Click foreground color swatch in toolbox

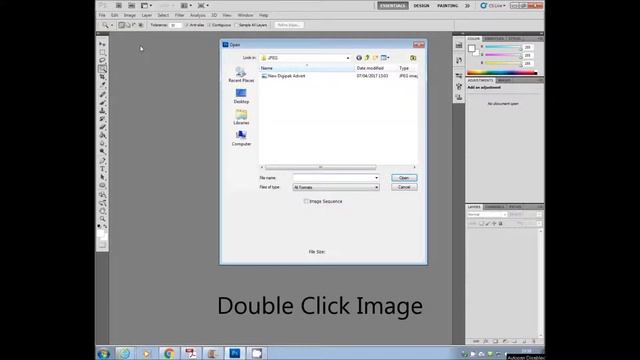coord(100,234)
